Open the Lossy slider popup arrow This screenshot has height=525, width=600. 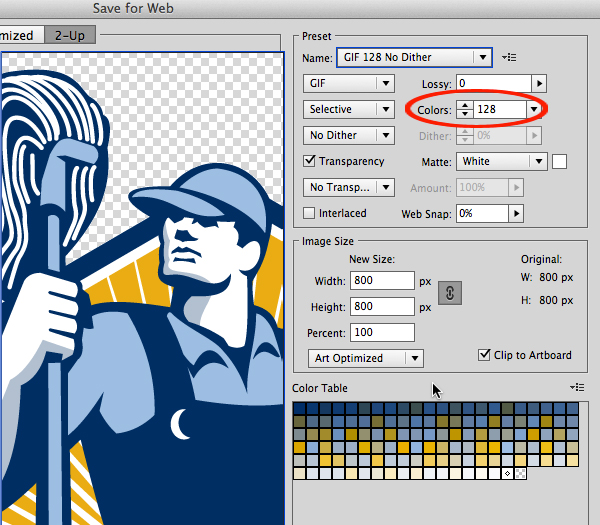point(539,83)
